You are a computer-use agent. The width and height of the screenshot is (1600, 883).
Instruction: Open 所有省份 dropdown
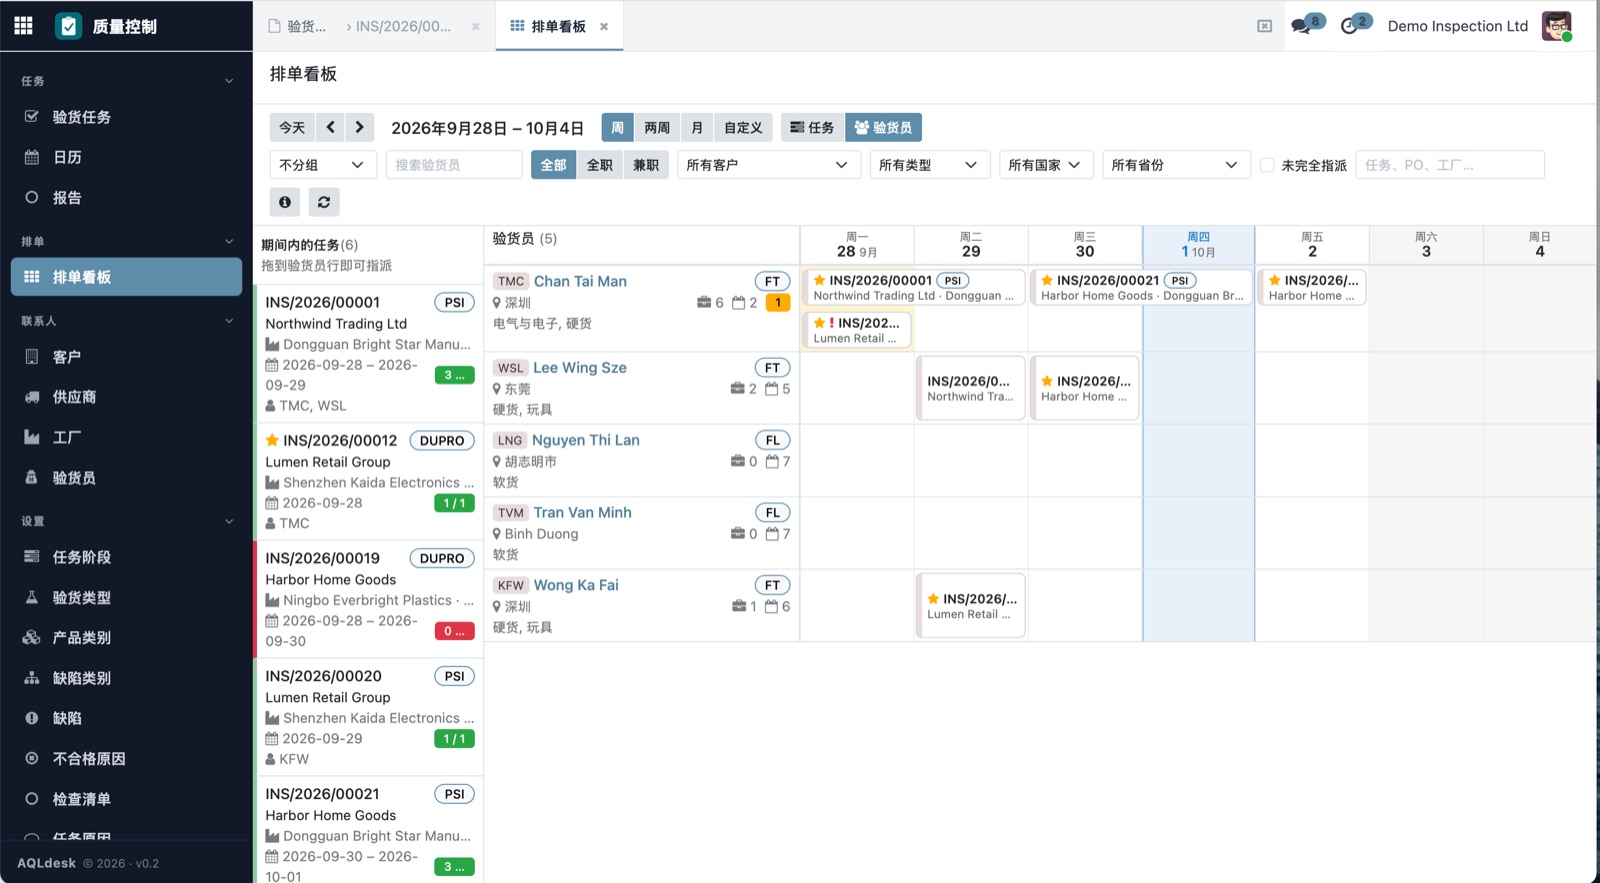point(1176,165)
